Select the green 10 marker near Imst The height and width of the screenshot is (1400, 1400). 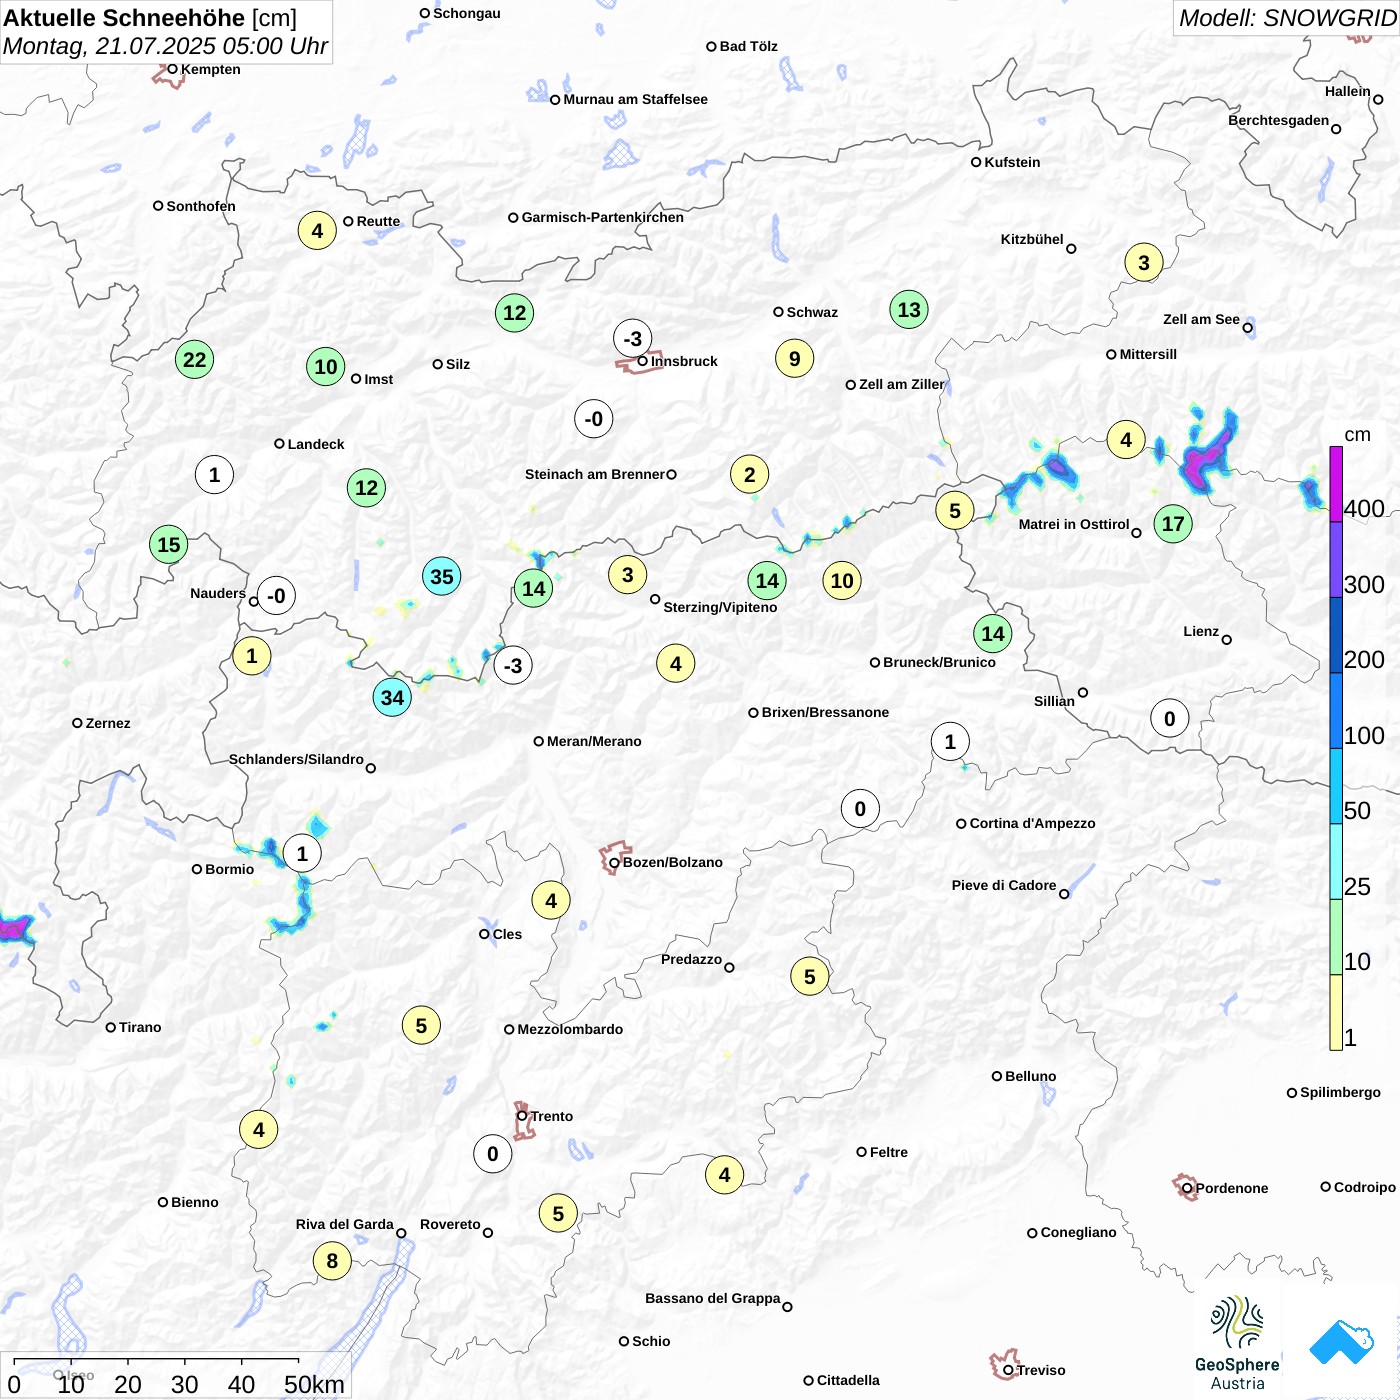(x=326, y=366)
